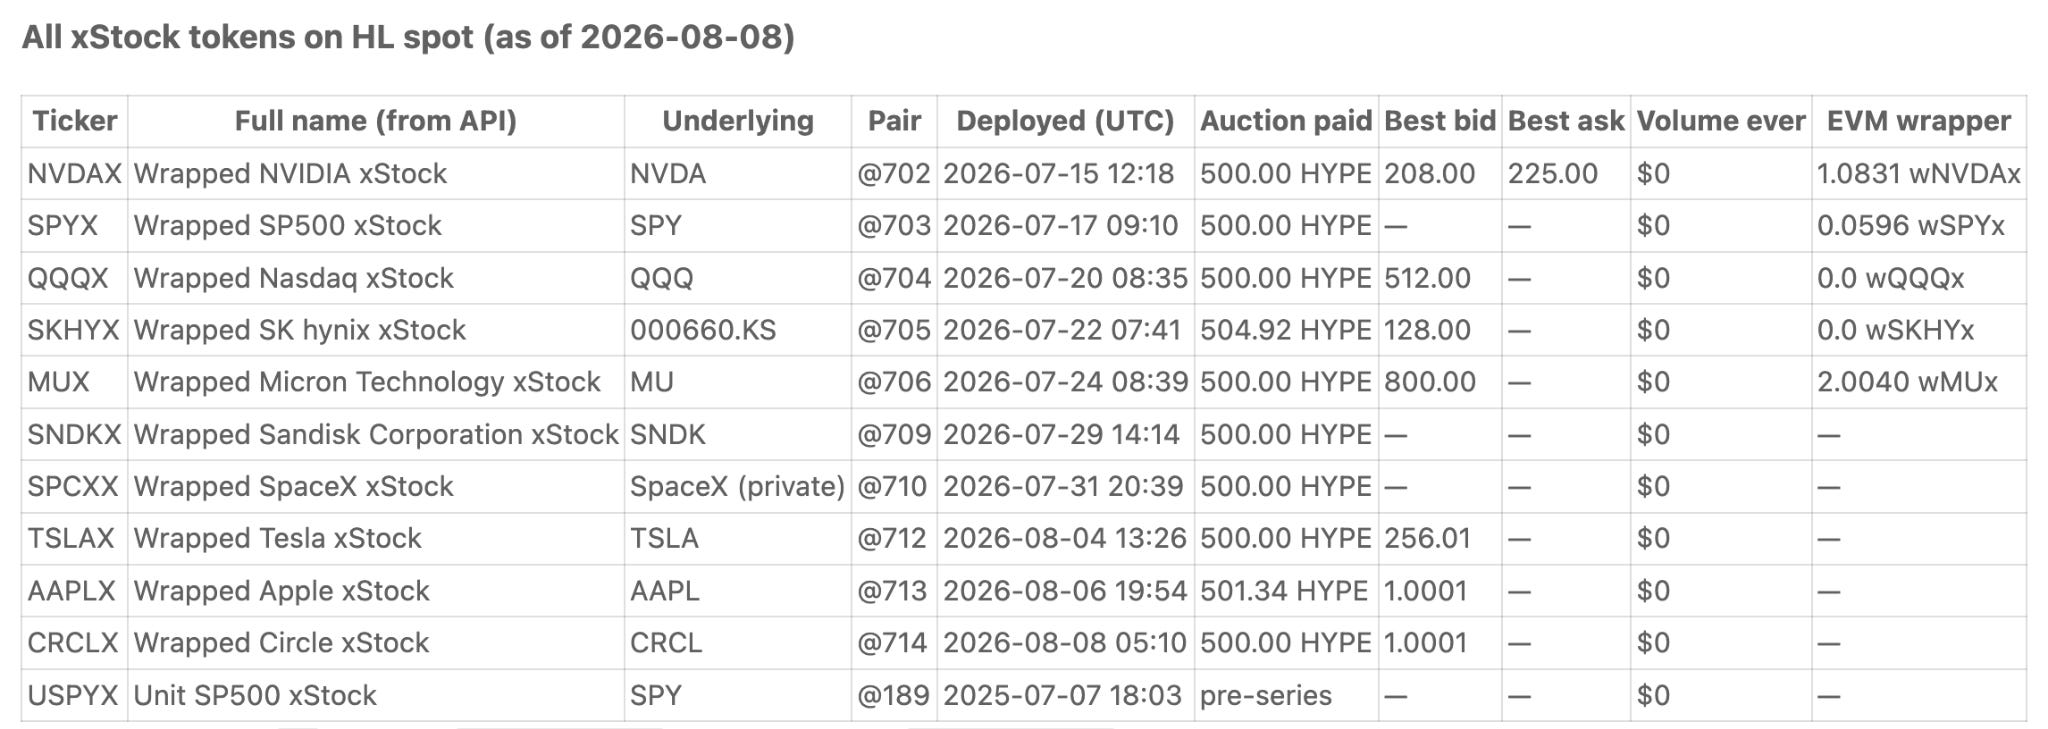Select pair @706 for Micron
The height and width of the screenshot is (729, 2048).
tap(894, 382)
